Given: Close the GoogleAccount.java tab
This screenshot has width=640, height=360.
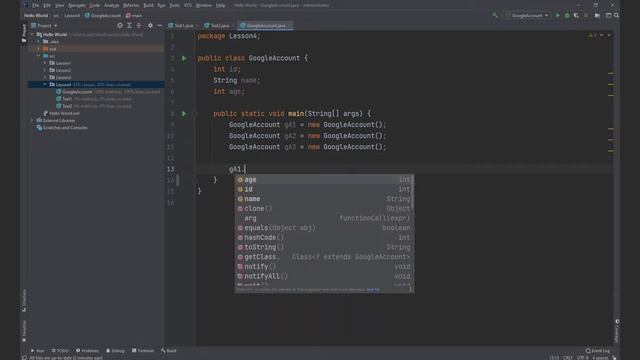Looking at the screenshot, I should point(289,26).
